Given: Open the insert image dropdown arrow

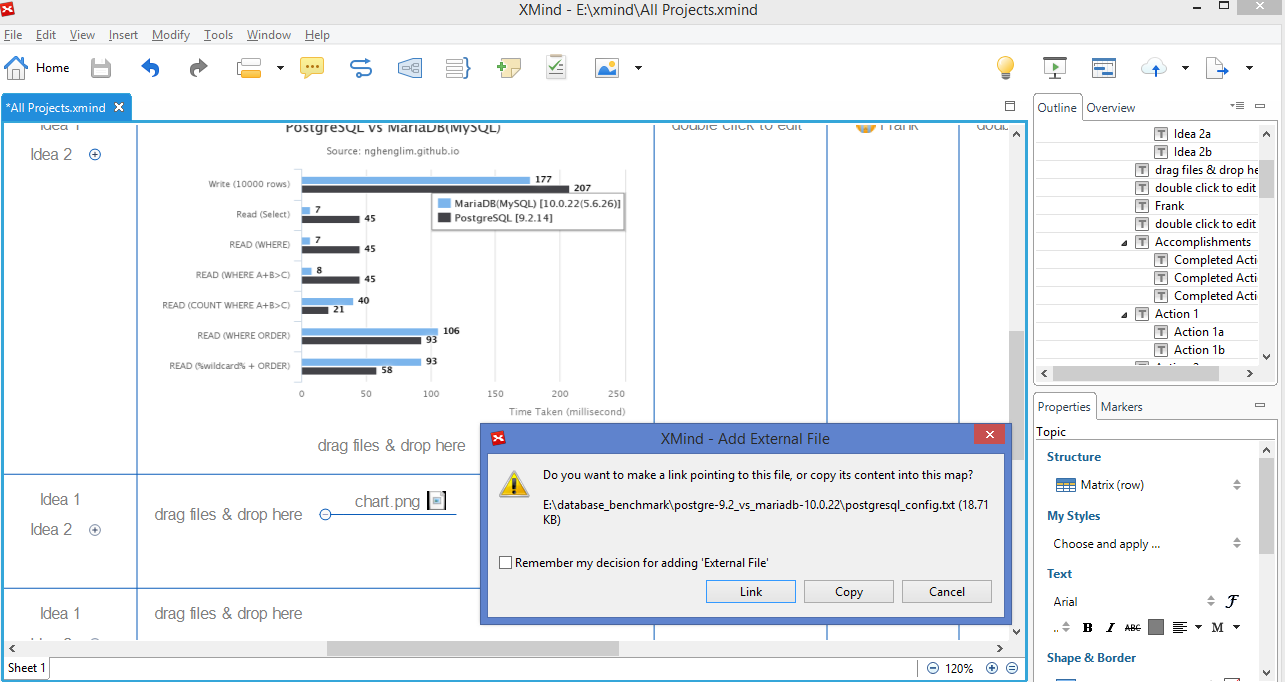Looking at the screenshot, I should (x=638, y=68).
